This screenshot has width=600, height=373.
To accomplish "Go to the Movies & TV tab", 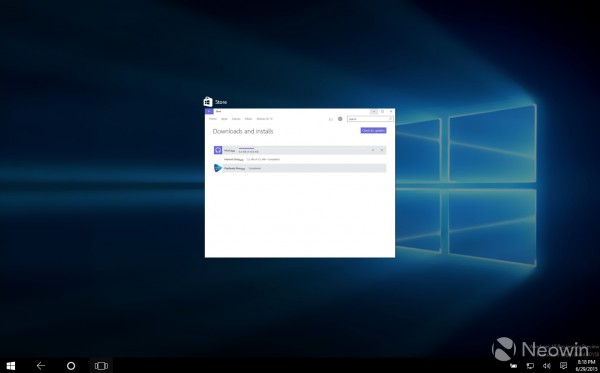I will tap(265, 119).
